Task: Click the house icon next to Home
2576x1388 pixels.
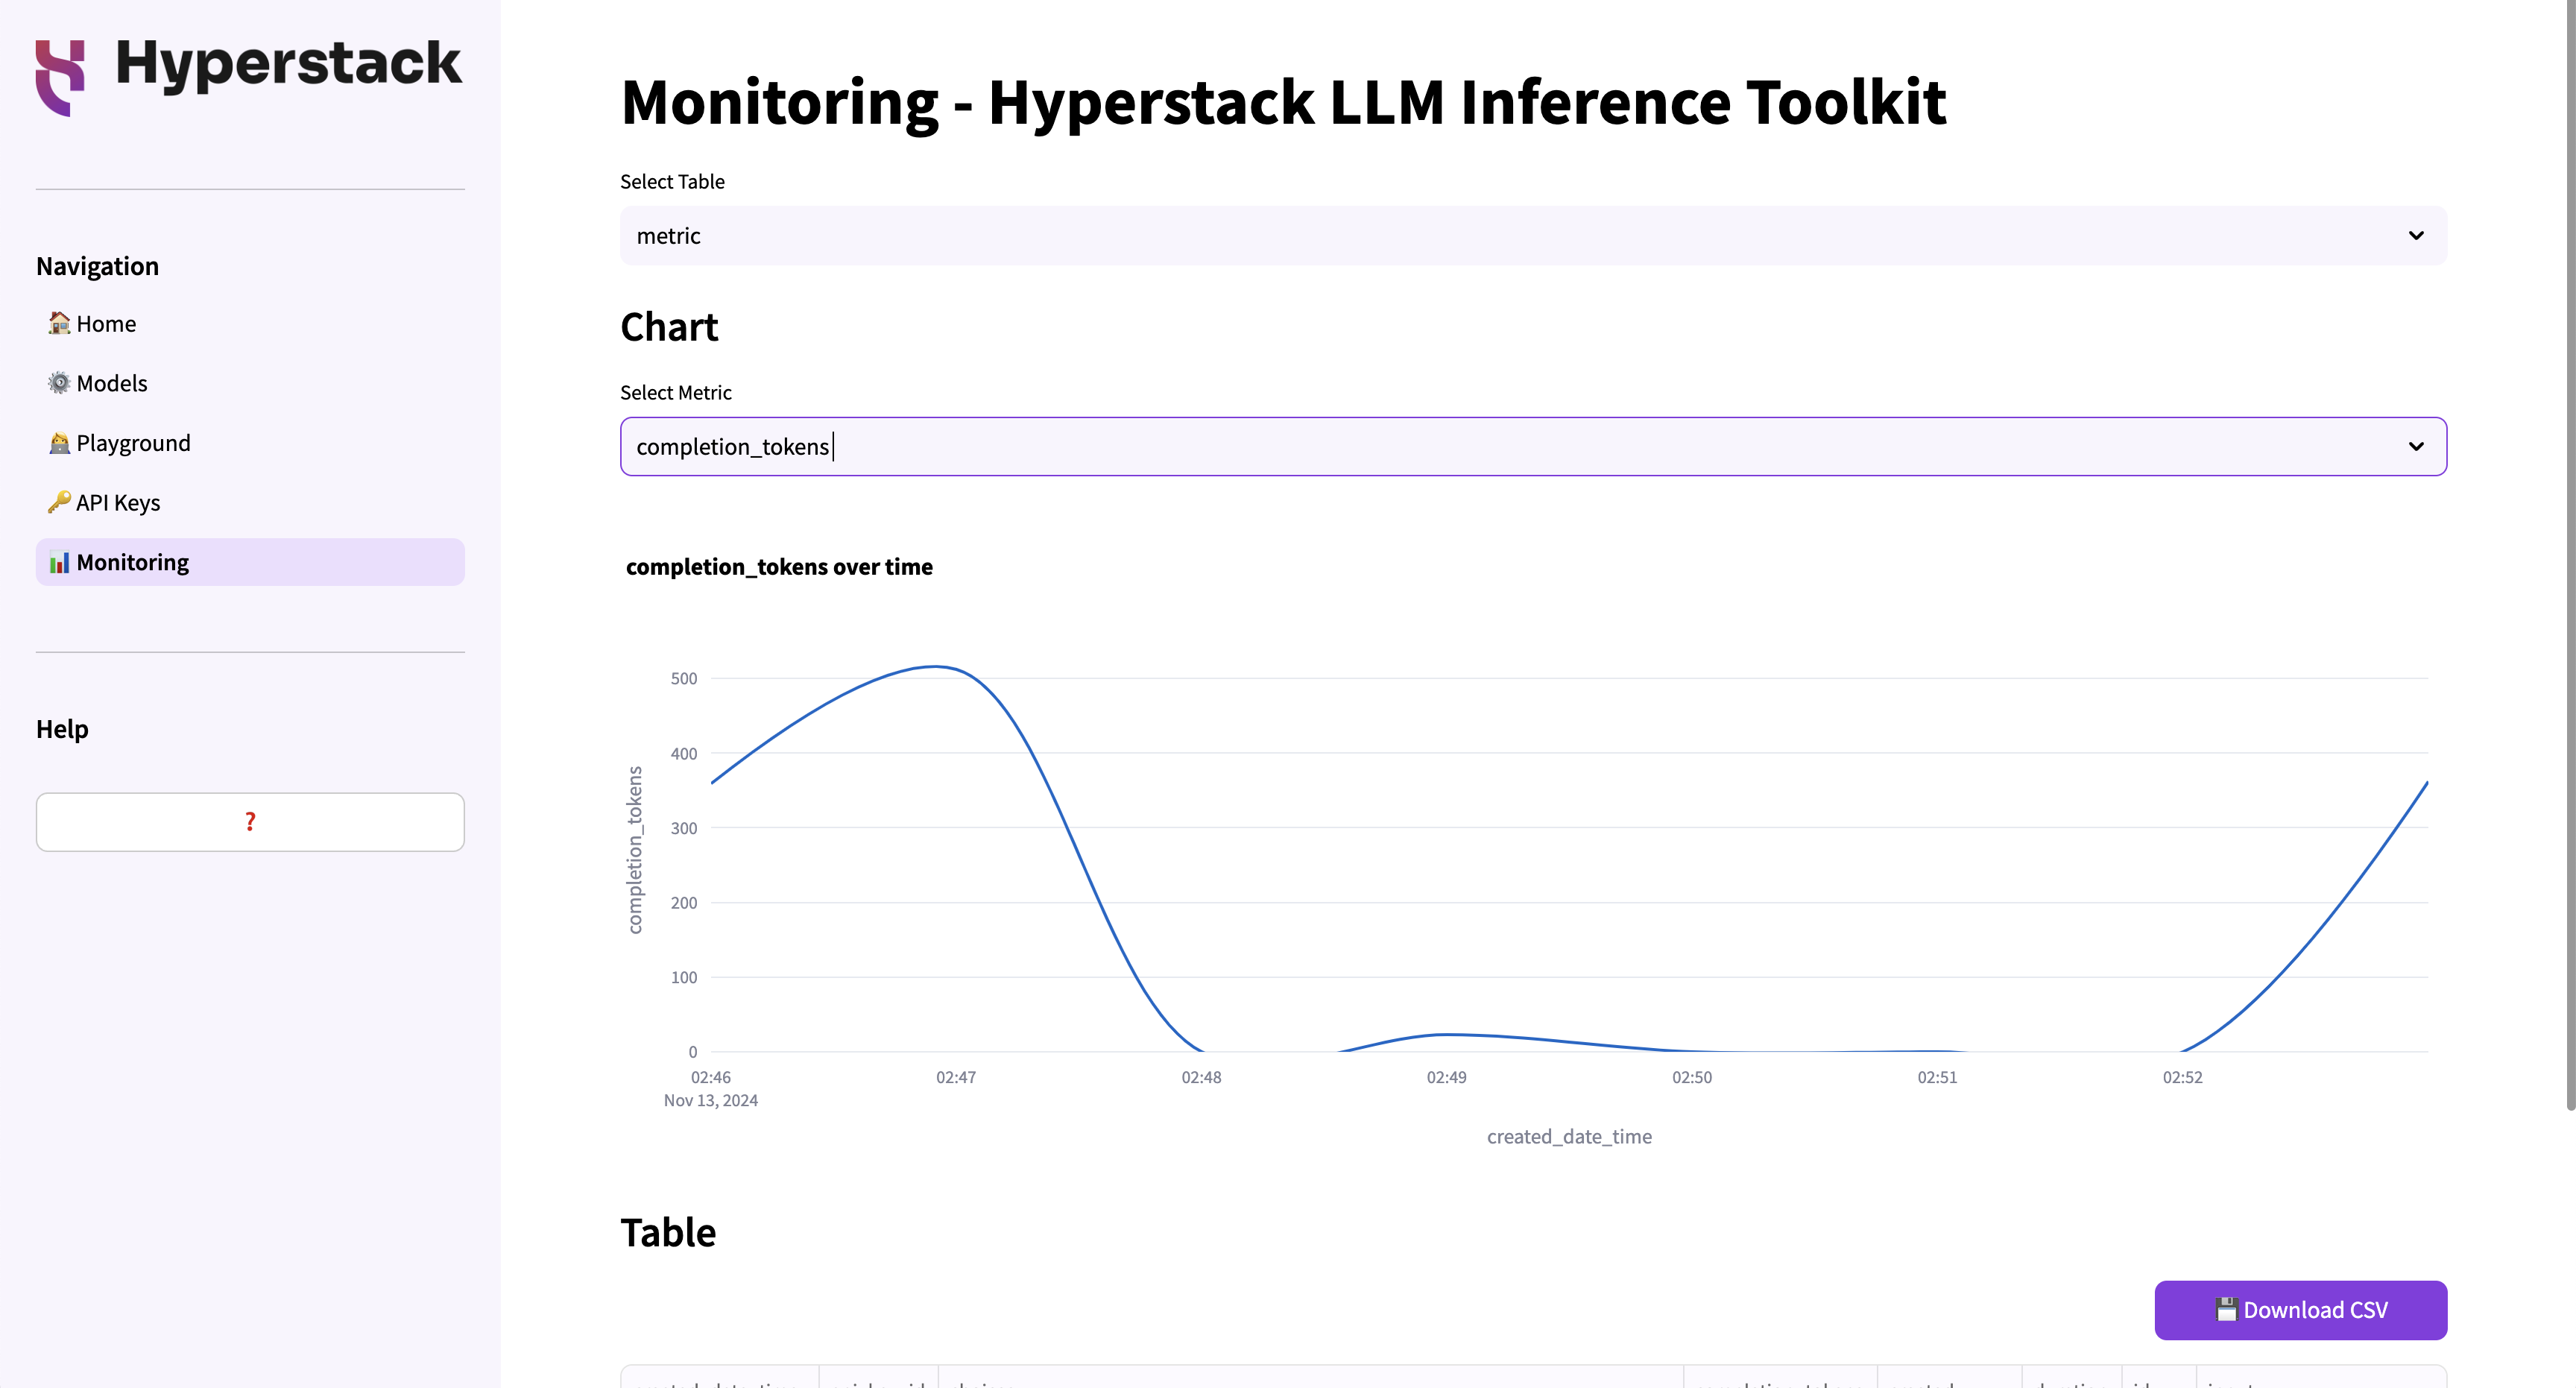Action: [59, 323]
